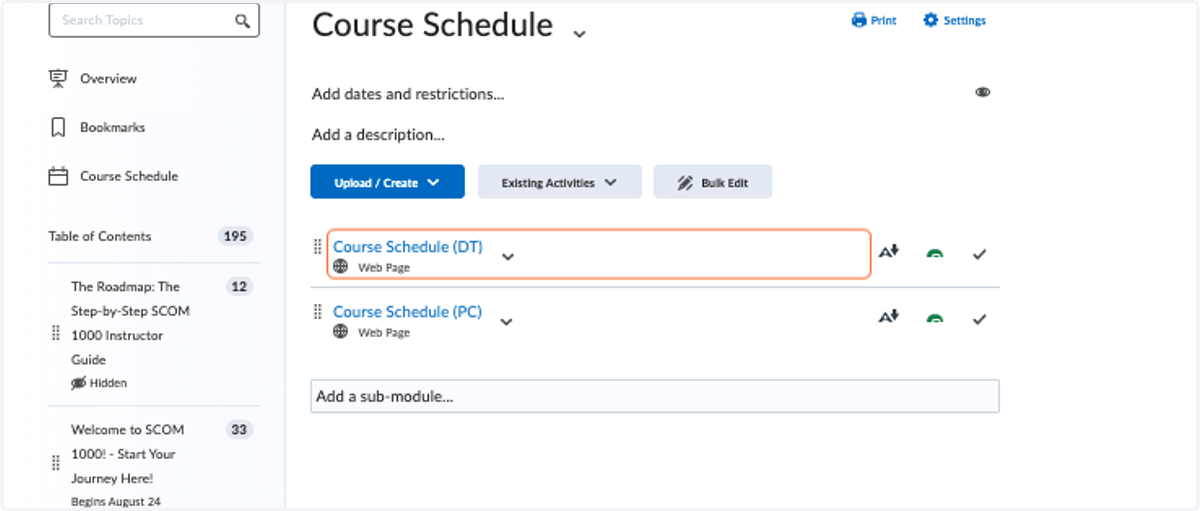Image resolution: width=1200 pixels, height=511 pixels.
Task: Open Welcome to SCOM 1000 module
Action: coord(130,454)
